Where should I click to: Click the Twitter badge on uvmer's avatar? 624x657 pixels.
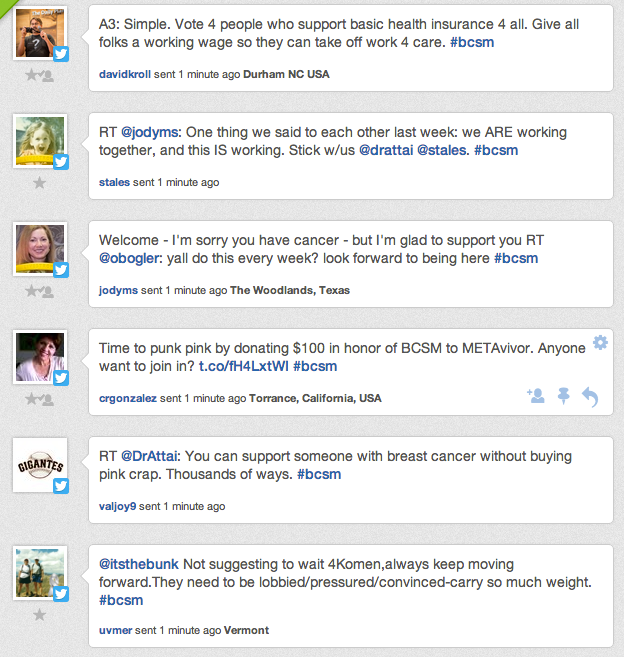[x=60, y=594]
